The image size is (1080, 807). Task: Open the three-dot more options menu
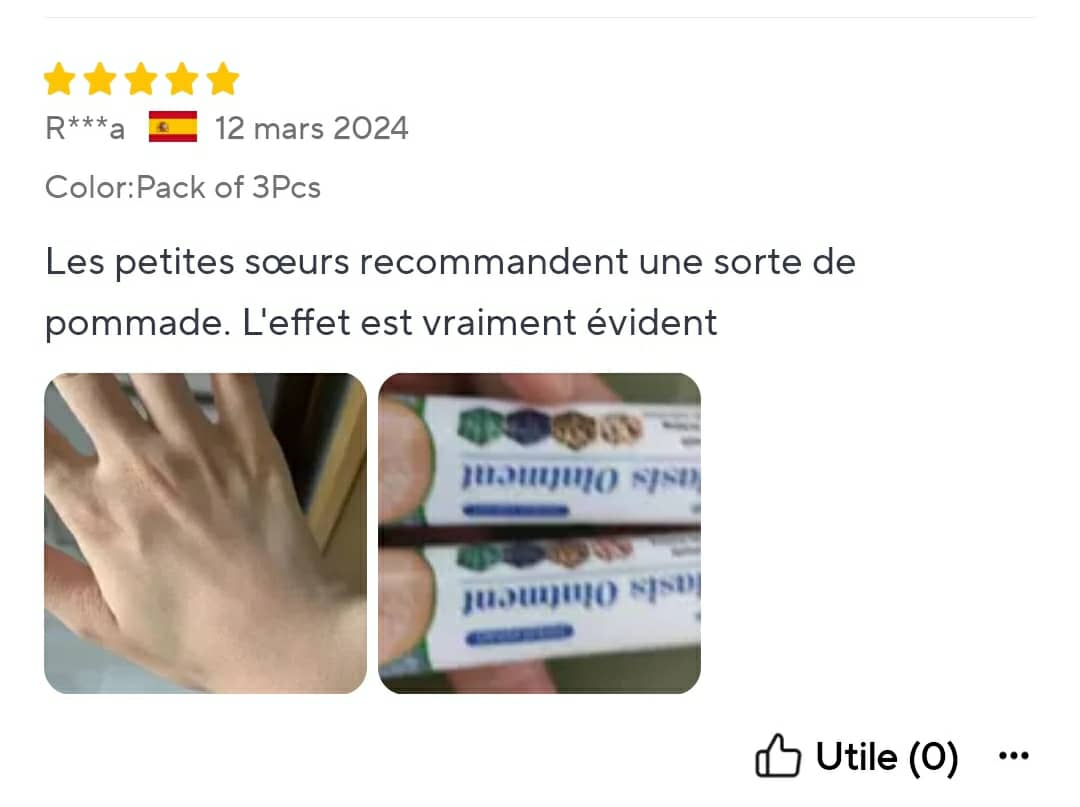(x=1014, y=755)
